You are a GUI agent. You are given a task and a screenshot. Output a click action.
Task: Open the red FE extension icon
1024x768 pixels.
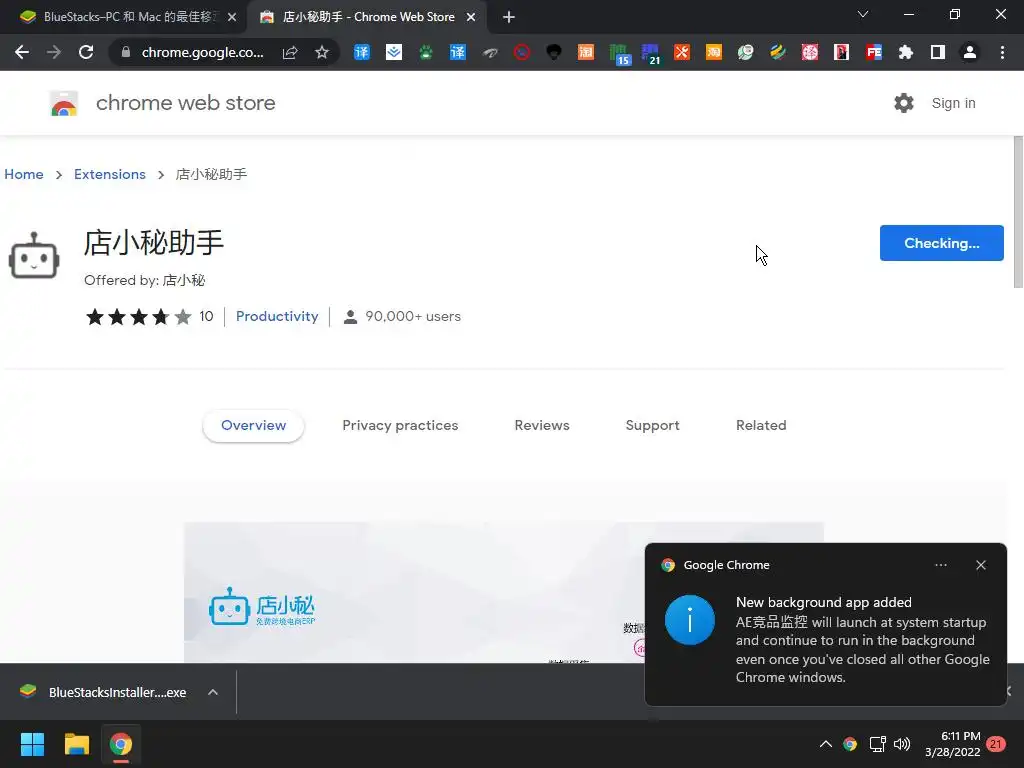click(874, 52)
